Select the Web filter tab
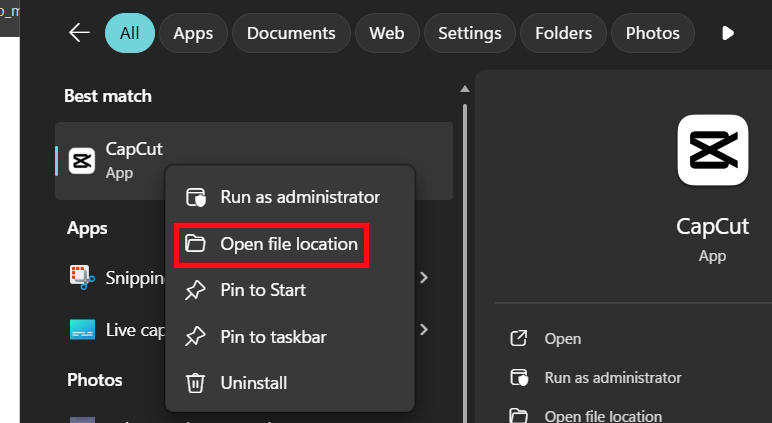This screenshot has width=772, height=423. [x=386, y=33]
